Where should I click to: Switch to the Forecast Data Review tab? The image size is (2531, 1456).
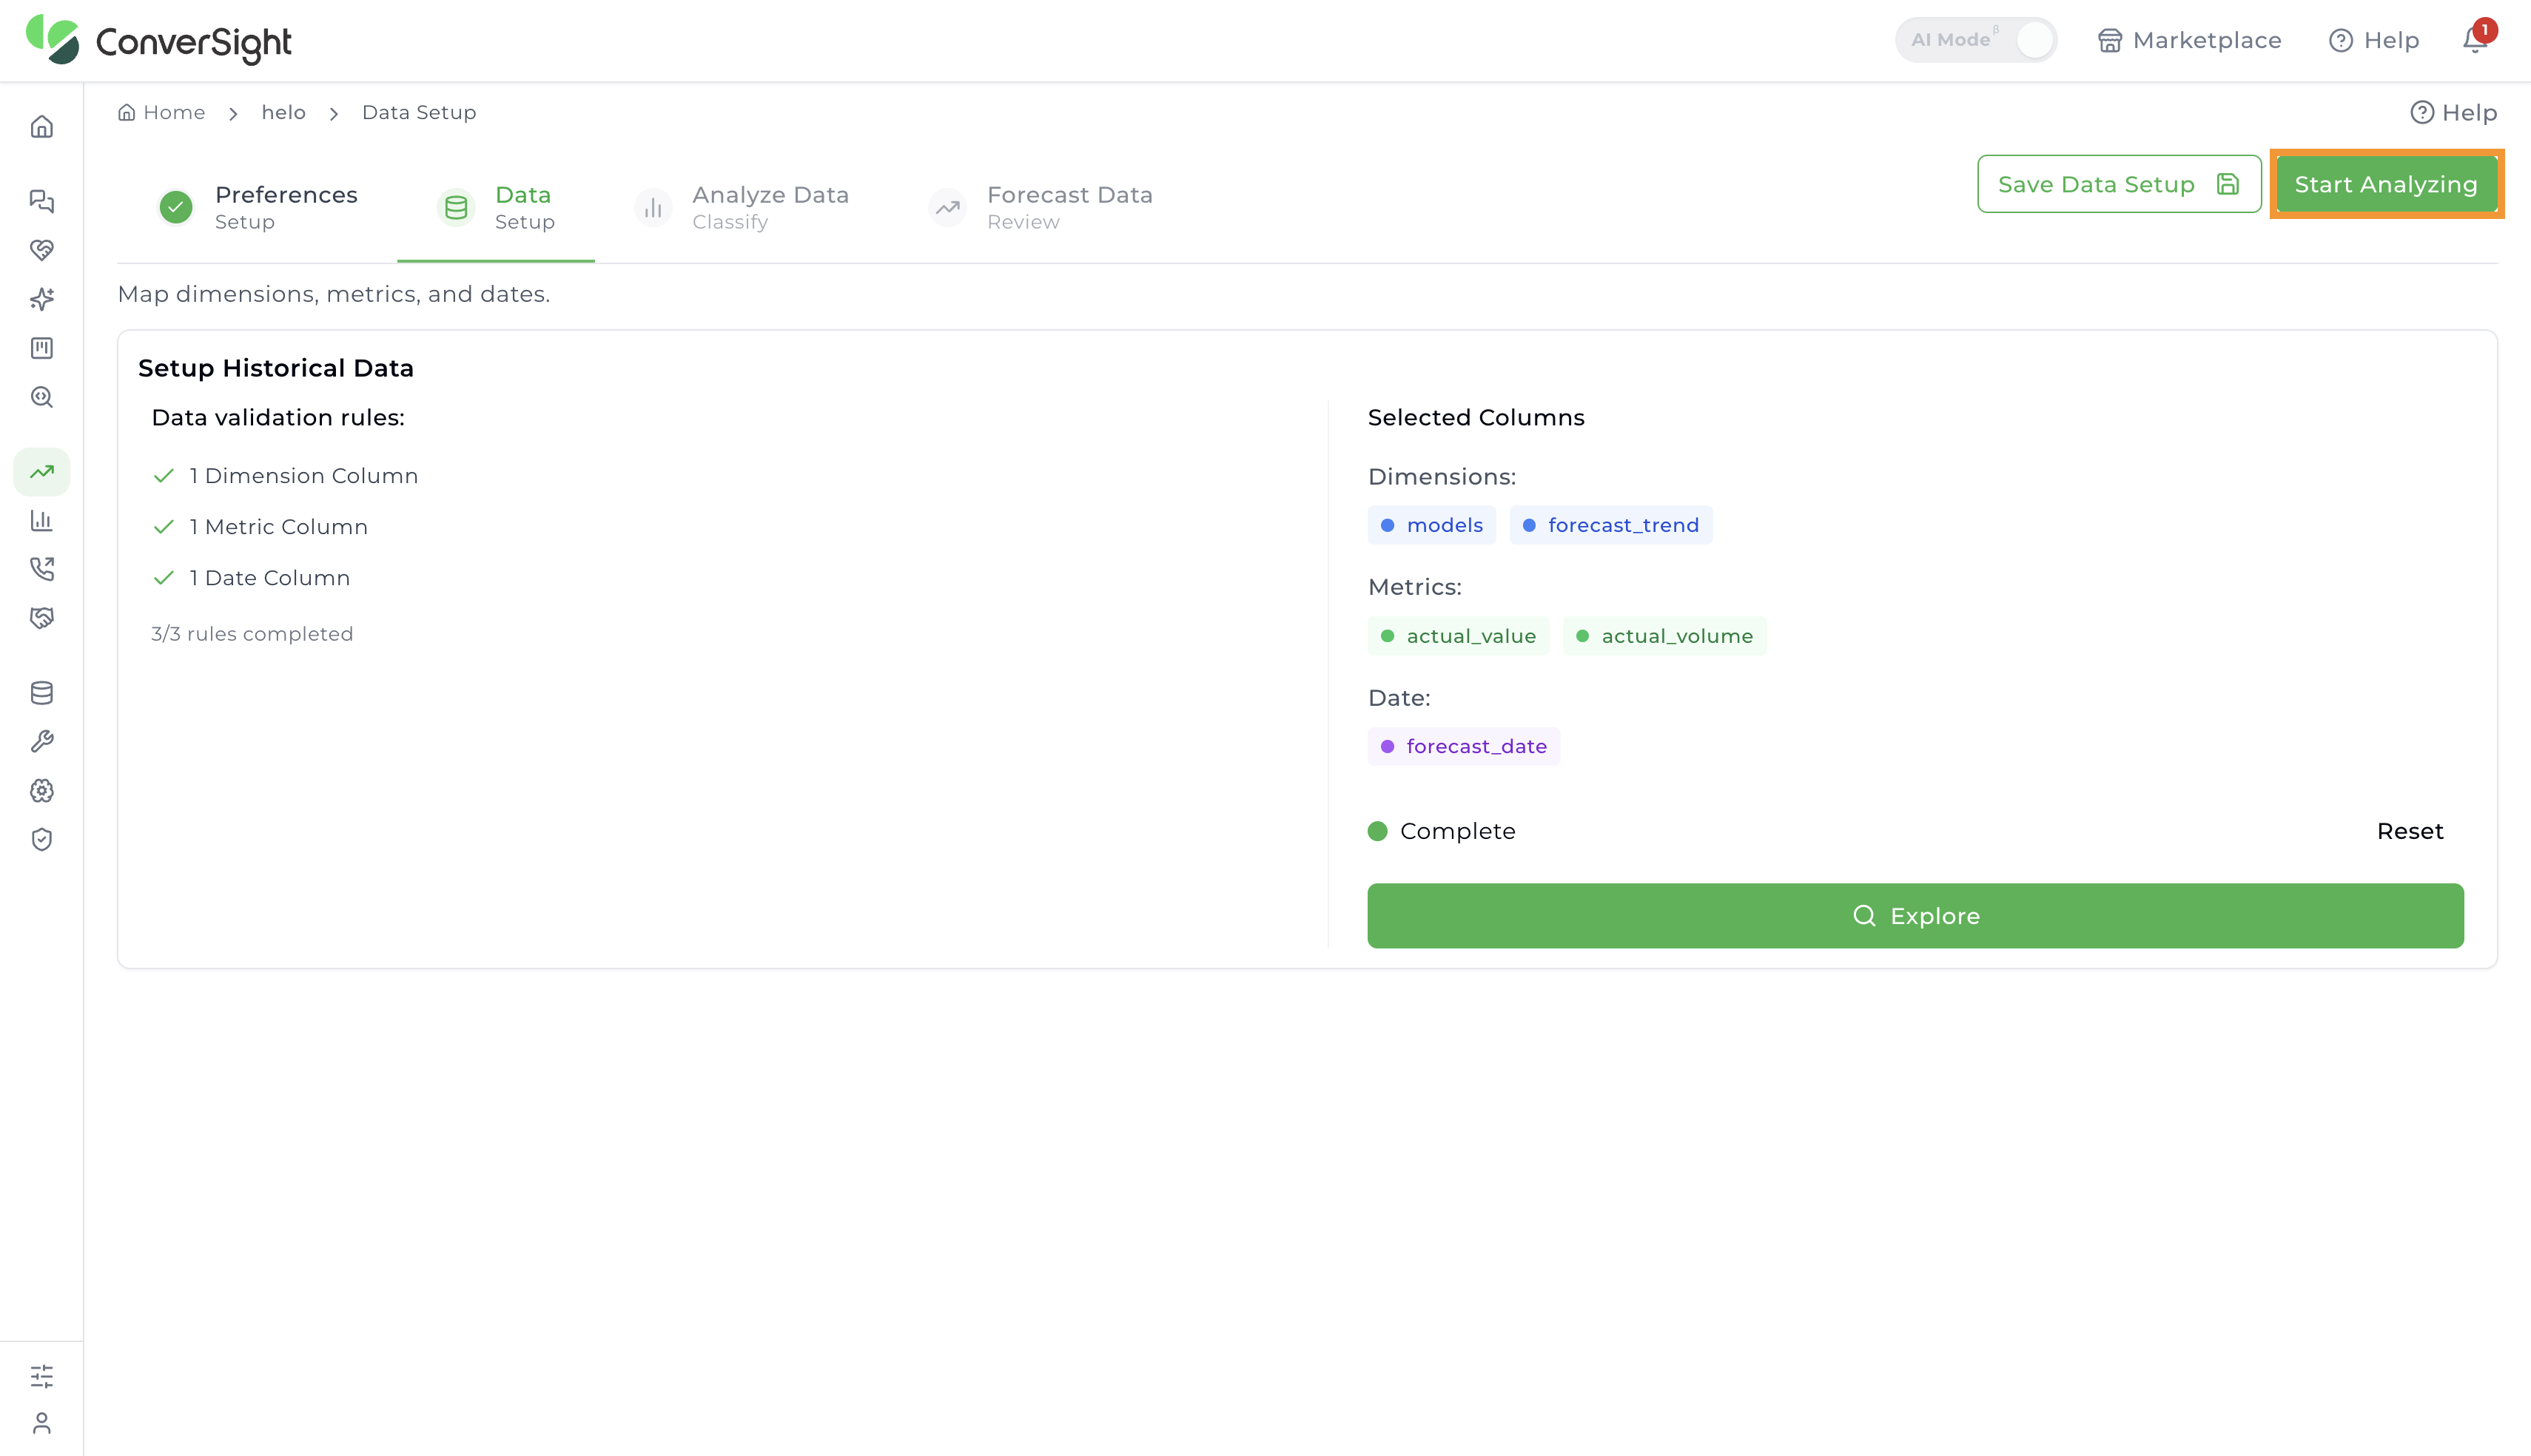pos(1040,207)
